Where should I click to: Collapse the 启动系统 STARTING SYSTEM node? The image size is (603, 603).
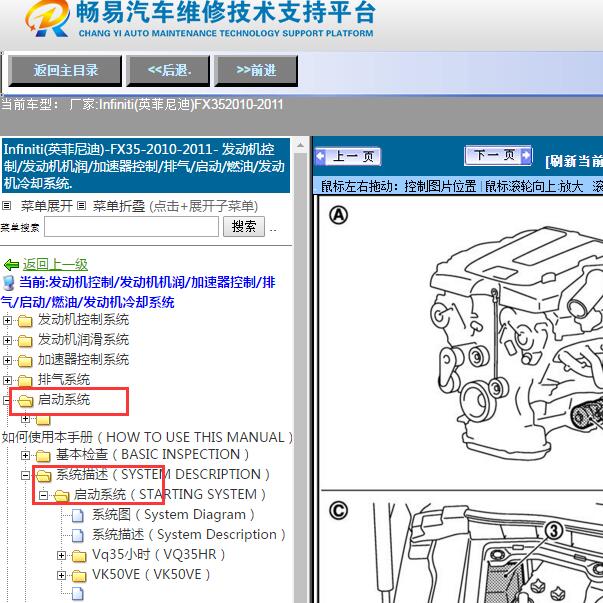43,496
